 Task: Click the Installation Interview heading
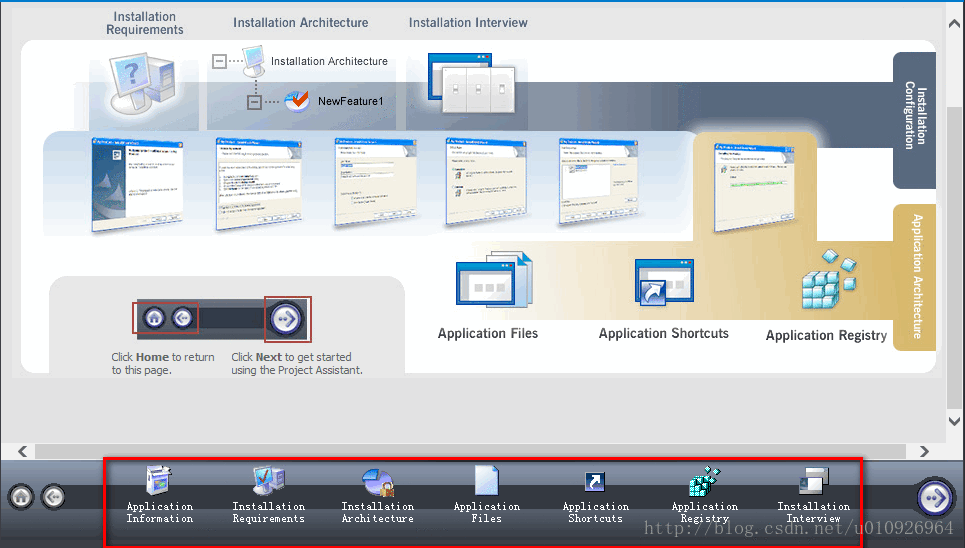tap(468, 23)
